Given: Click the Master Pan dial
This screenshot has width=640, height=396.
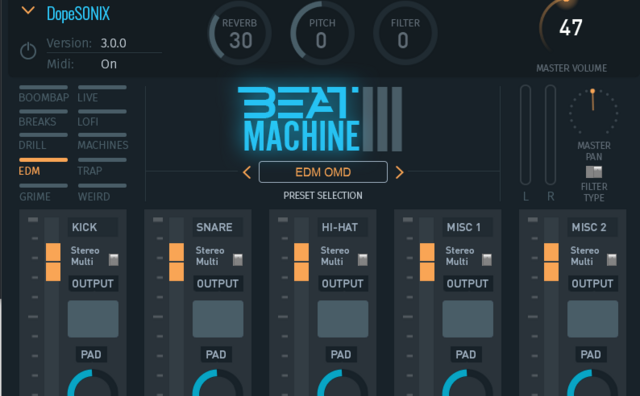Looking at the screenshot, I should click(x=593, y=111).
